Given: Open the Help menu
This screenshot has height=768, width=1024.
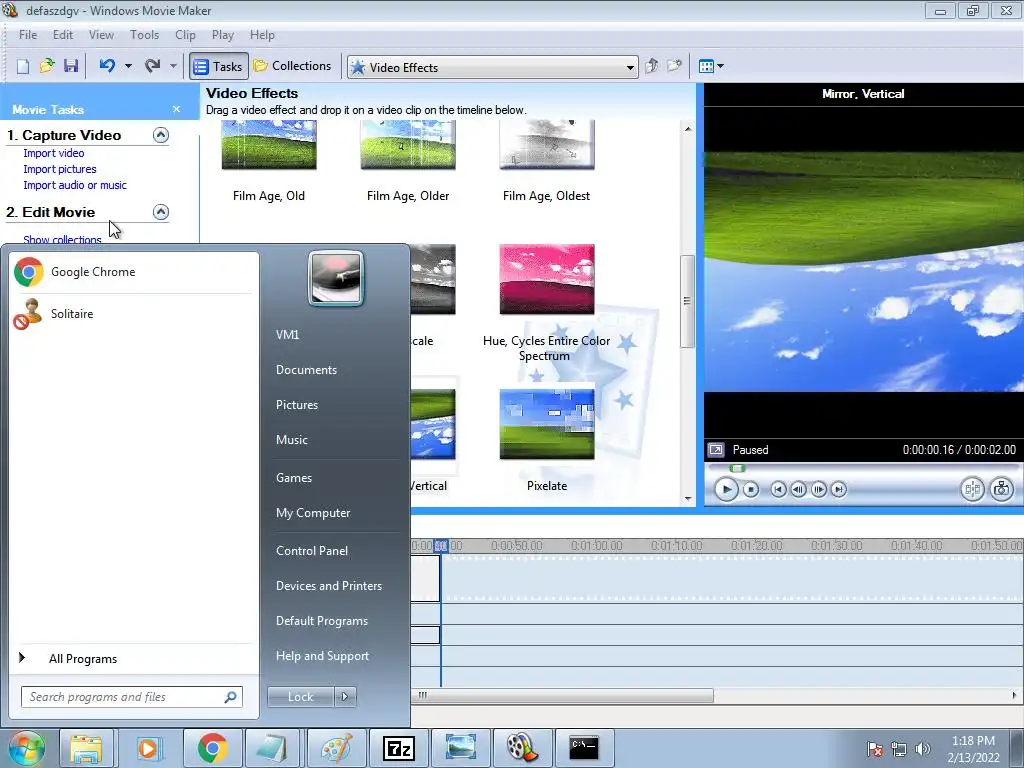Looking at the screenshot, I should (263, 35).
